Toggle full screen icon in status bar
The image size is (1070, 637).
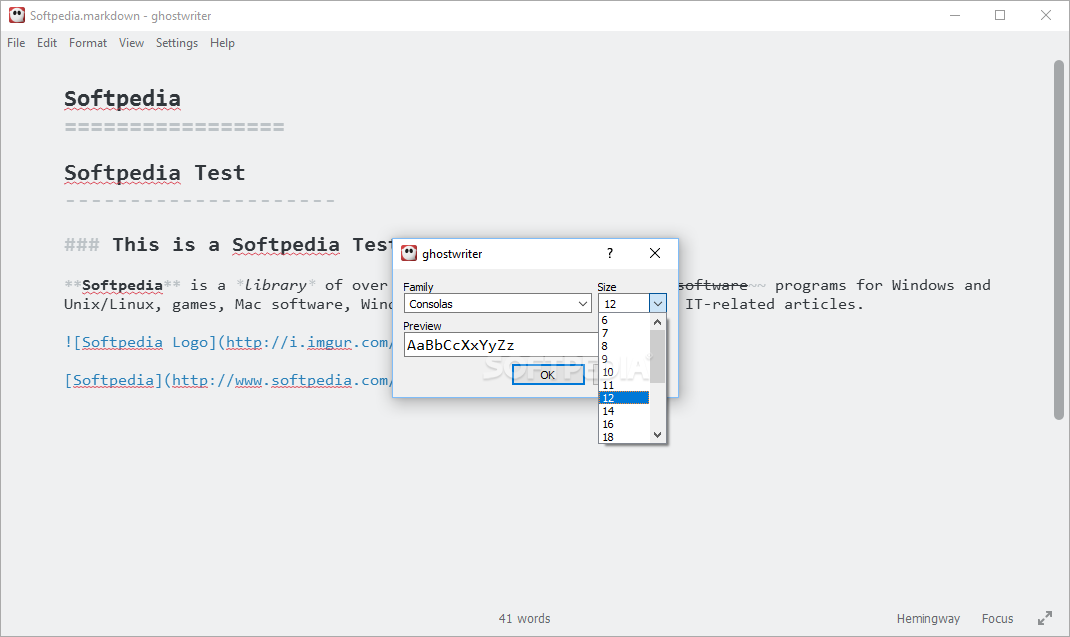coord(1045,619)
